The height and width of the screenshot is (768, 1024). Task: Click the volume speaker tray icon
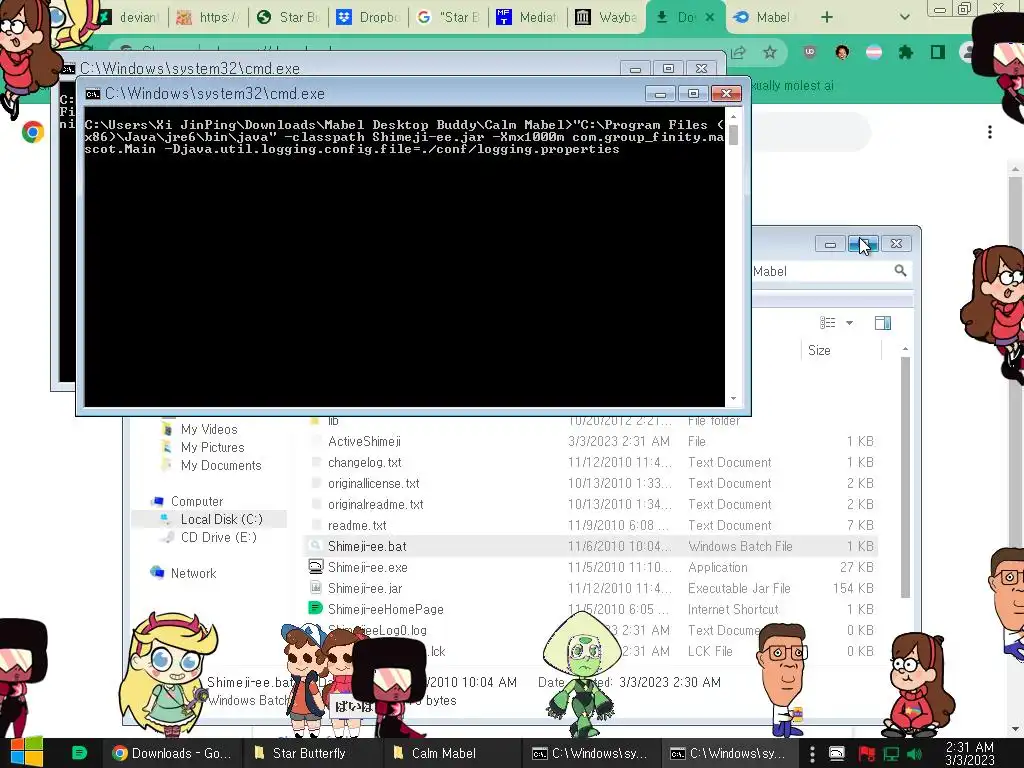(x=916, y=754)
